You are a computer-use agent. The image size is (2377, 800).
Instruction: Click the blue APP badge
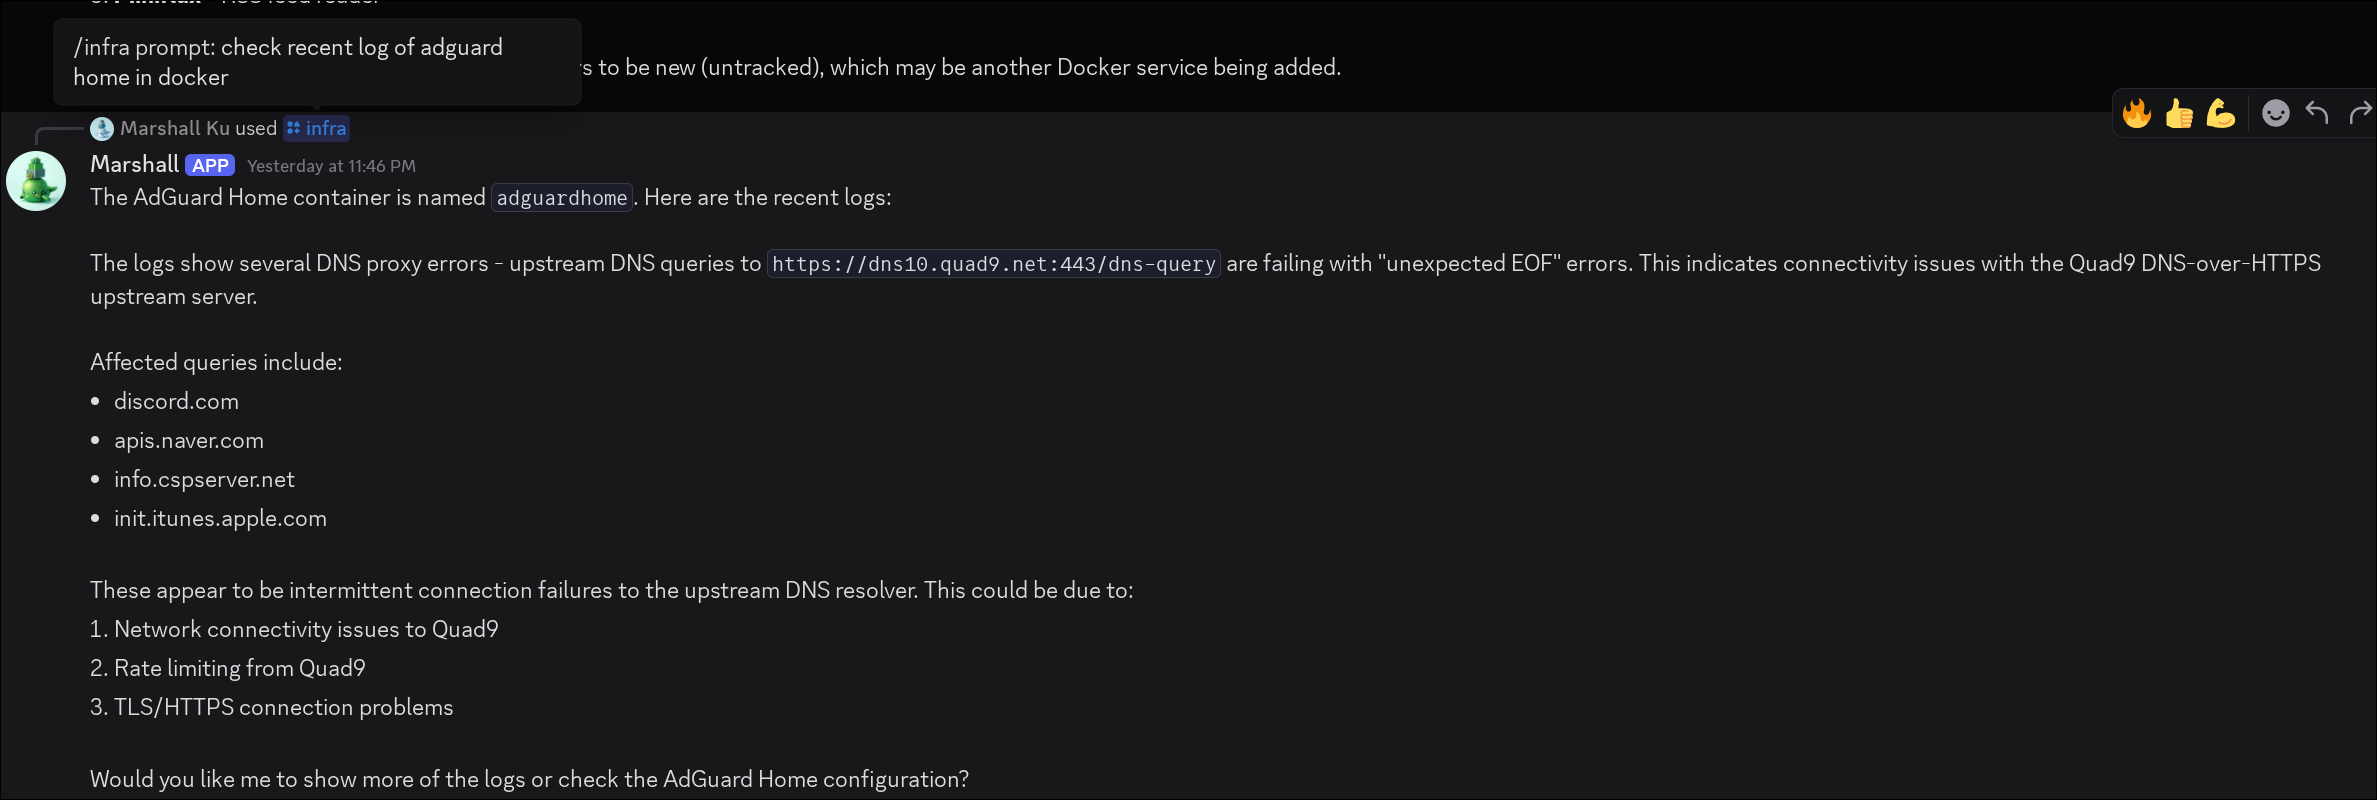pyautogui.click(x=210, y=166)
